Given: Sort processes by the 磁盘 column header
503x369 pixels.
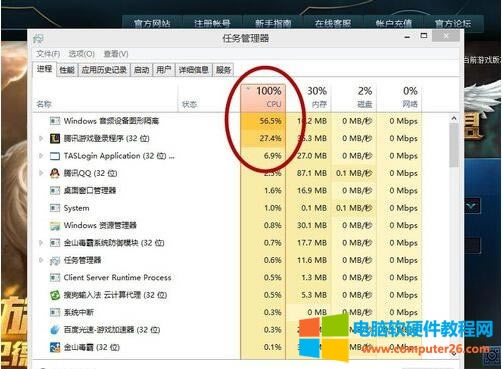Looking at the screenshot, I should [353, 97].
